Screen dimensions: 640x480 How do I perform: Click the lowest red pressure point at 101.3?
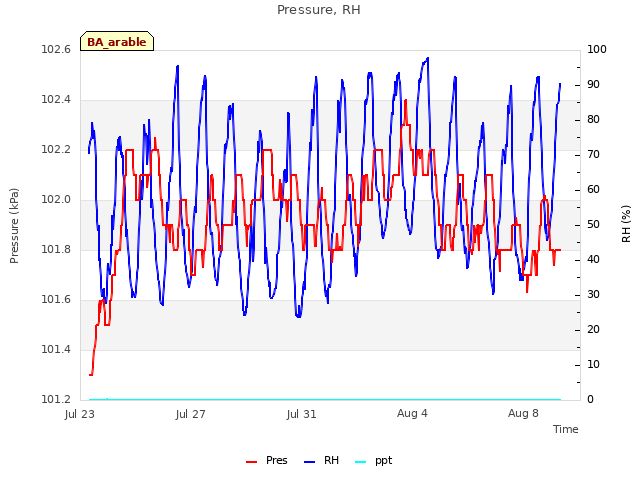point(91,375)
